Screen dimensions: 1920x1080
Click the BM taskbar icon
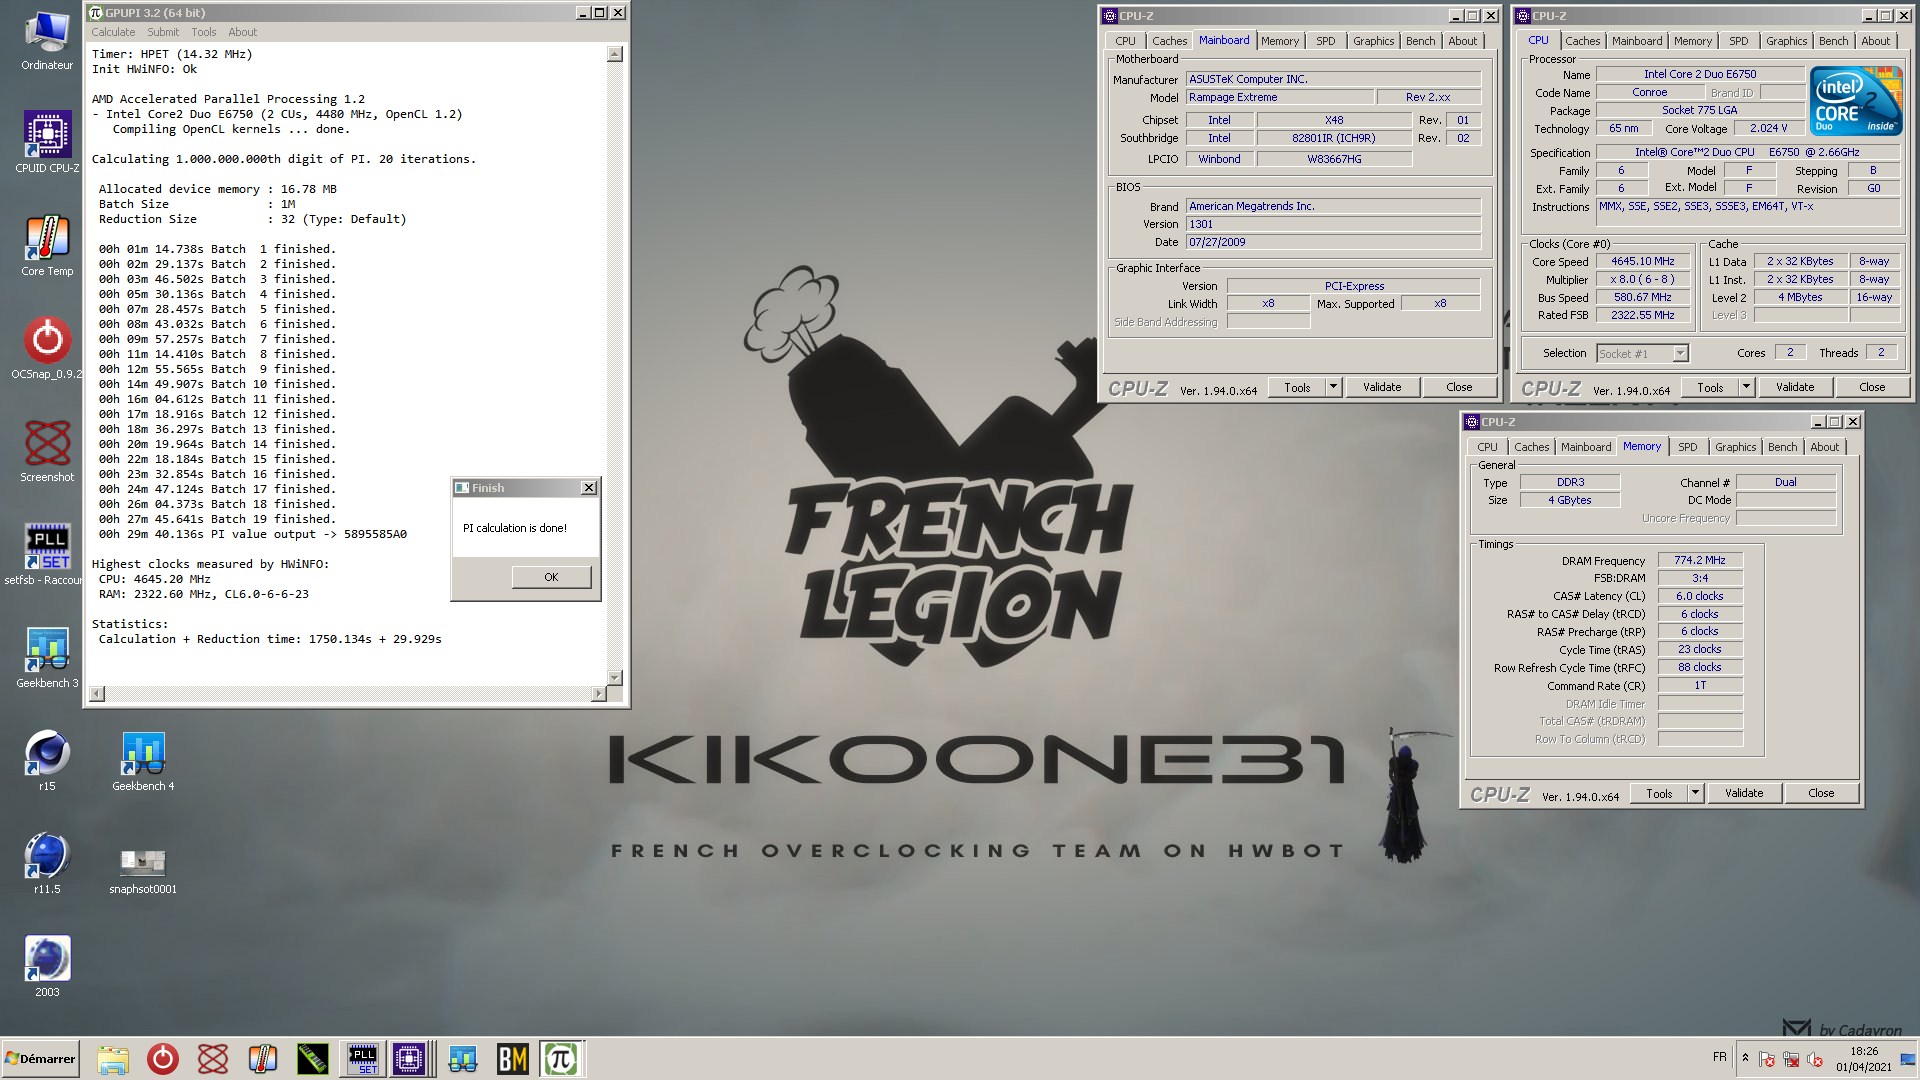pyautogui.click(x=512, y=1059)
